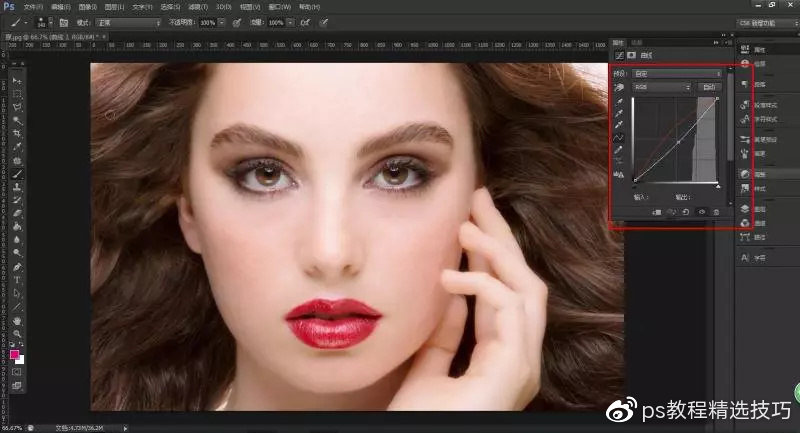This screenshot has height=433, width=800.
Task: Open the Curves preset dropdown
Action: click(x=677, y=74)
